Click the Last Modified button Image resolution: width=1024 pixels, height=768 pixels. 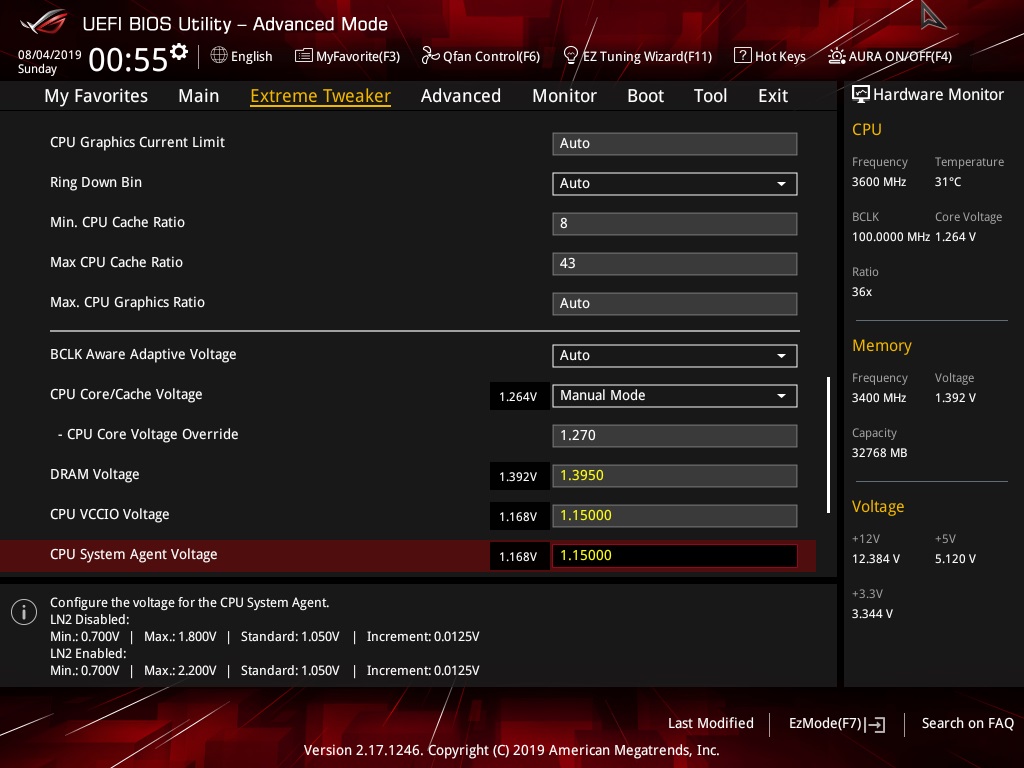click(711, 723)
